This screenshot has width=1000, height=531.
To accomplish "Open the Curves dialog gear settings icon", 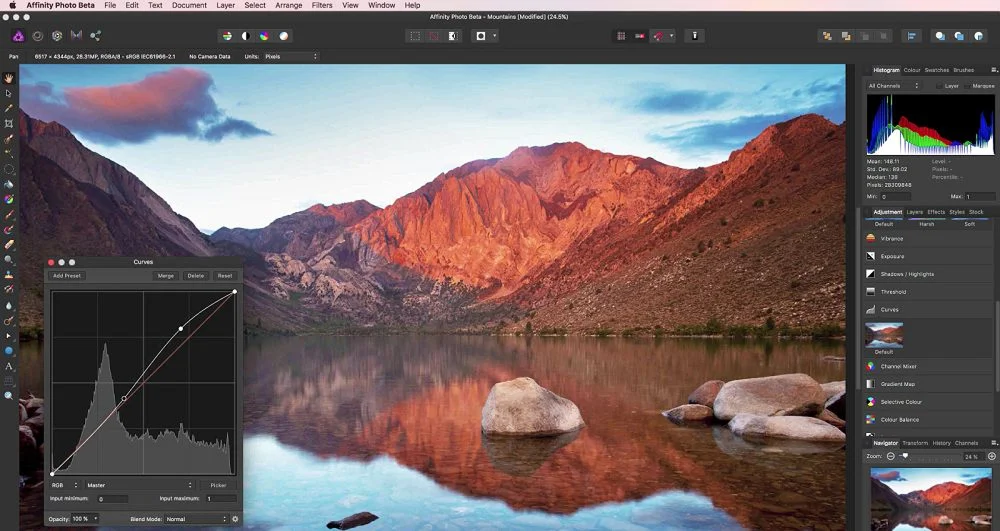I will 235,519.
